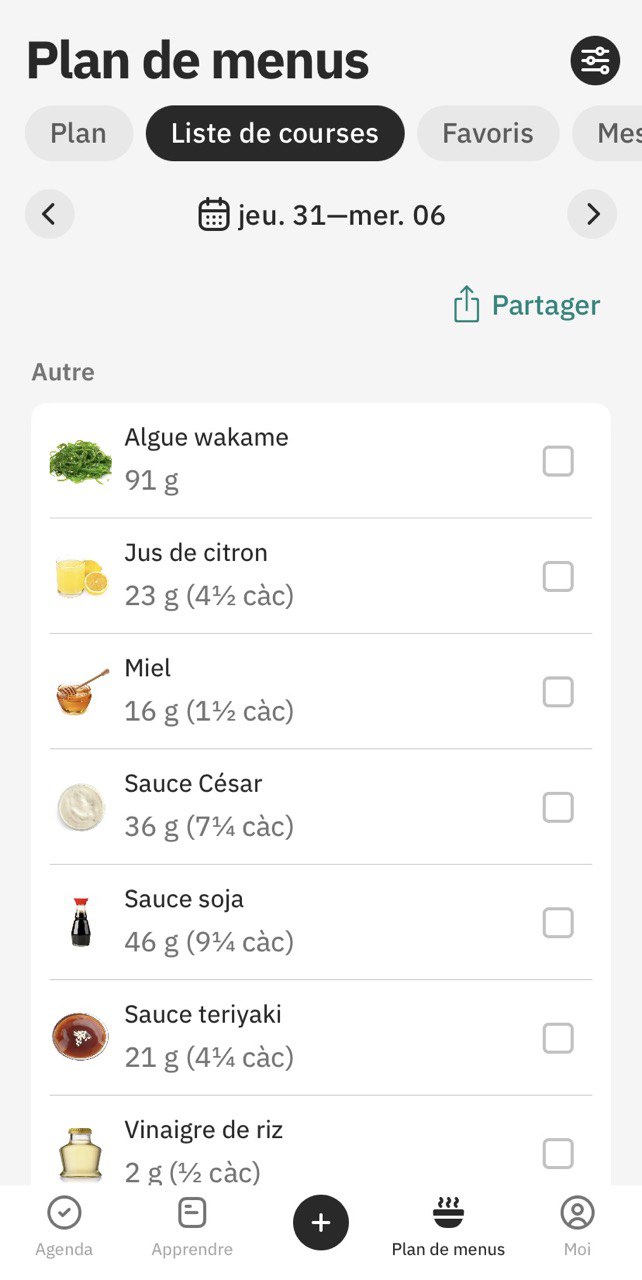Check the box next to Miel
Viewport: 642px width, 1280px height.
[557, 691]
